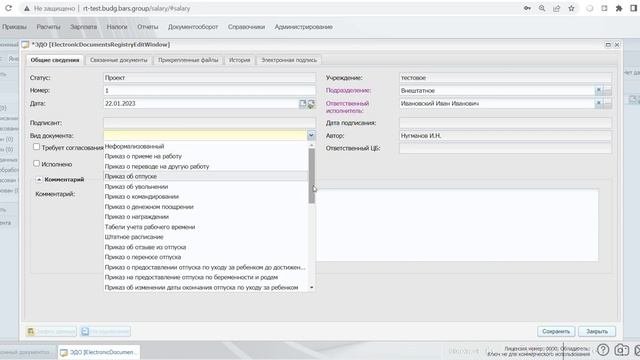Open the Администрирование menu
Screen dimensions: 640x360
[303, 27]
